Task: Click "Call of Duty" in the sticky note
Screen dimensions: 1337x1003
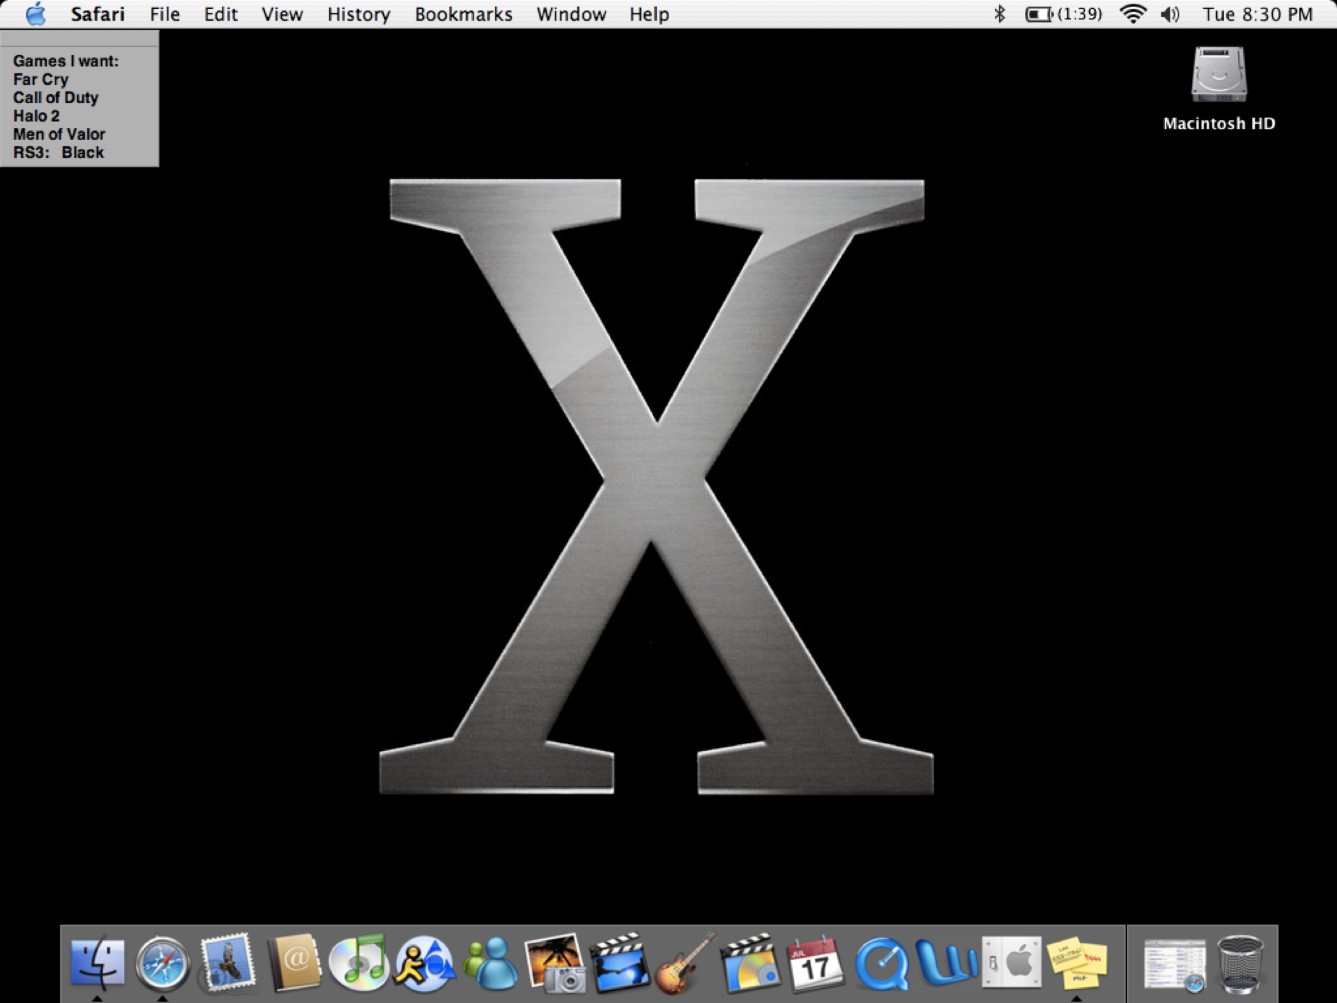Action: (56, 97)
